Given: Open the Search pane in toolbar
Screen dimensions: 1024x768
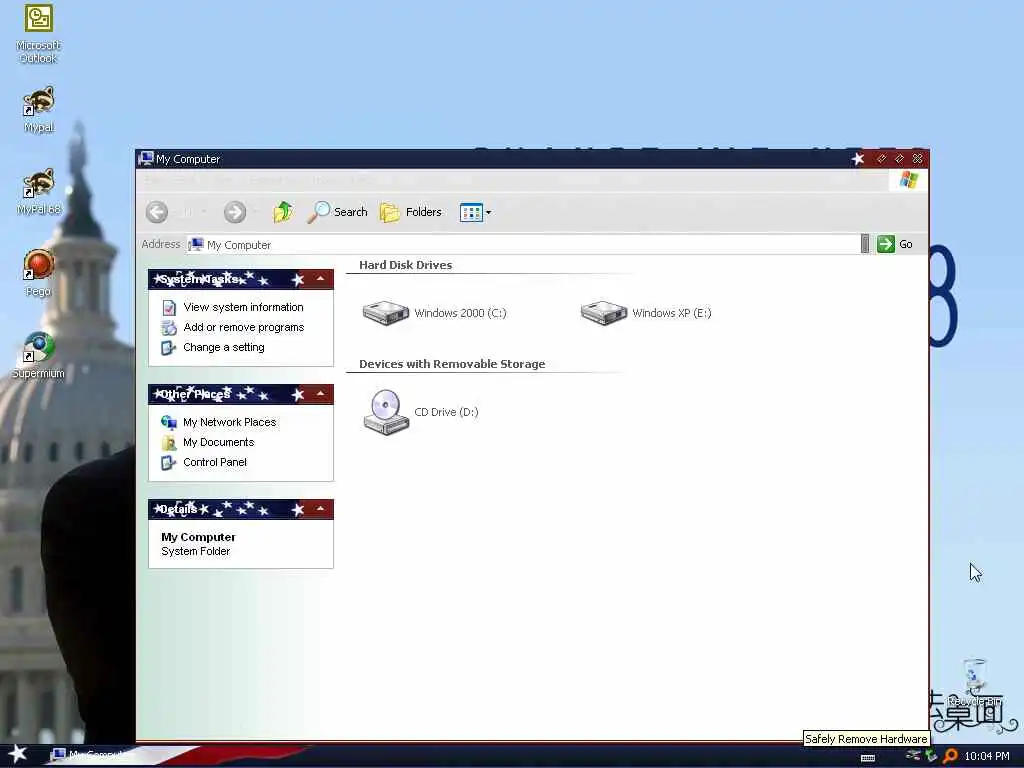Looking at the screenshot, I should pos(338,212).
